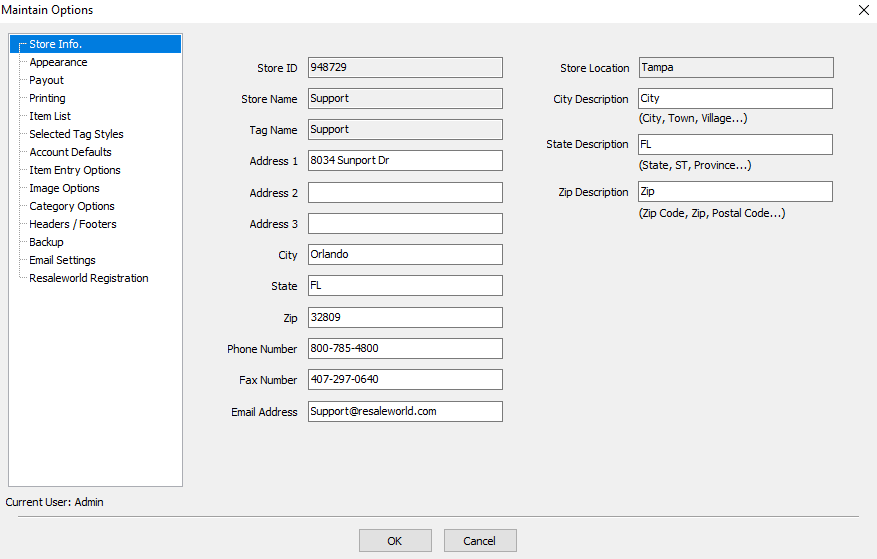
Task: Show the Category Options page
Action: [71, 206]
